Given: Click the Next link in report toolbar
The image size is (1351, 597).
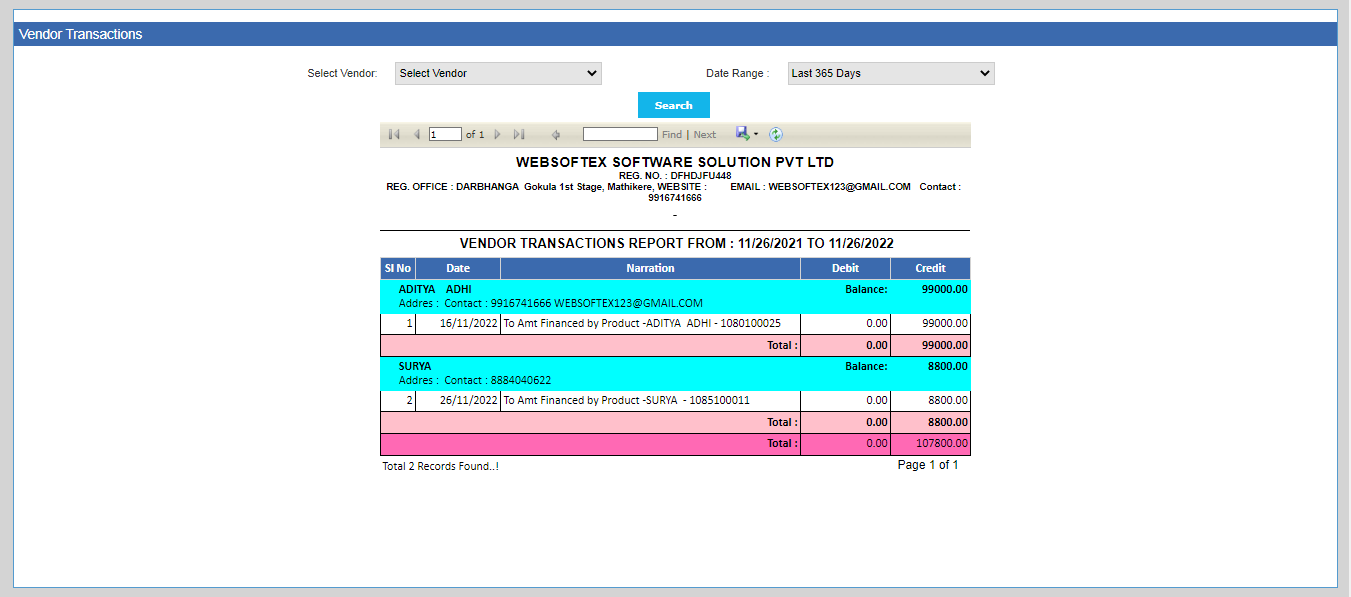Looking at the screenshot, I should point(705,134).
